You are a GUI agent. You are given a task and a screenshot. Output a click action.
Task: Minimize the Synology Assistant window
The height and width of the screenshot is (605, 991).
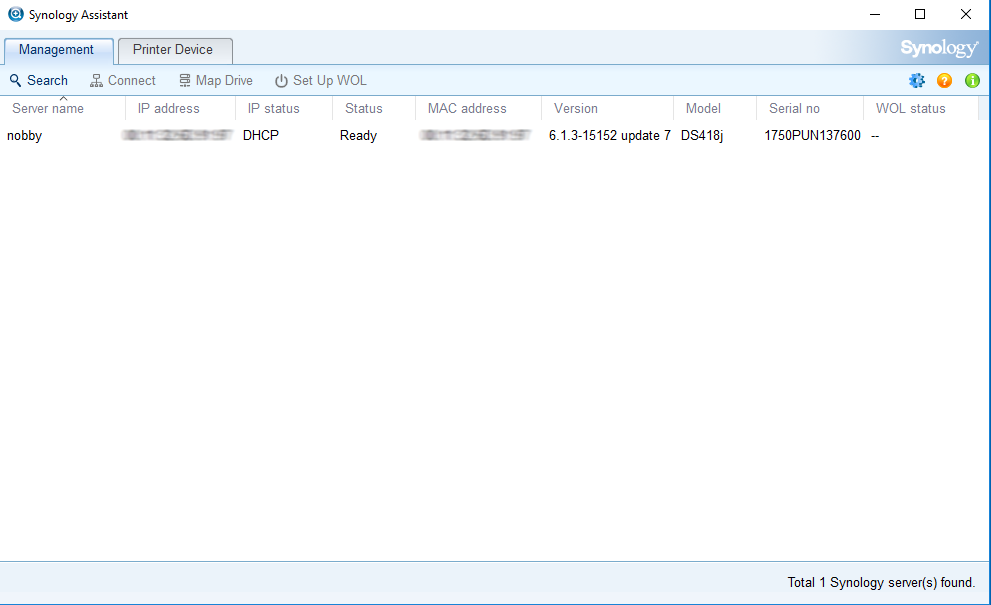(x=875, y=14)
